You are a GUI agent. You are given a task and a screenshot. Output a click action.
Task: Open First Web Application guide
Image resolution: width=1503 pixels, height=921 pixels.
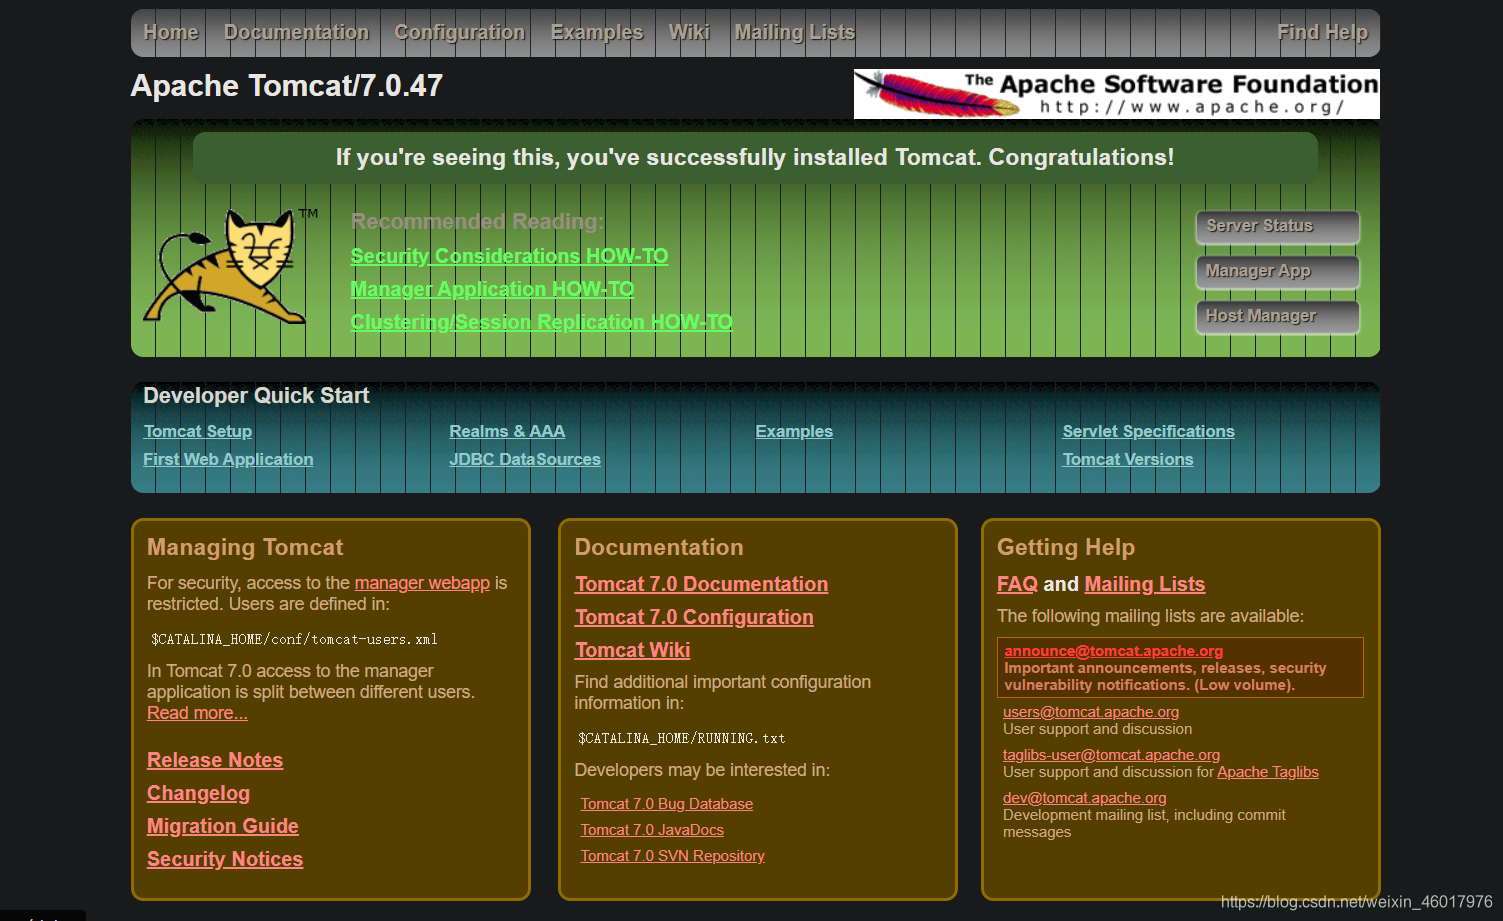pyautogui.click(x=228, y=459)
